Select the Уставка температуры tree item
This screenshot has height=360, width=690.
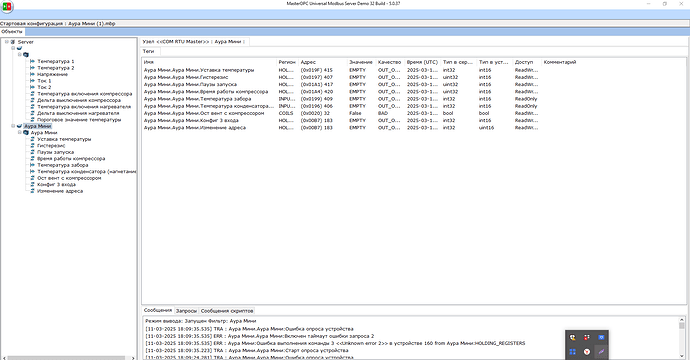point(64,139)
